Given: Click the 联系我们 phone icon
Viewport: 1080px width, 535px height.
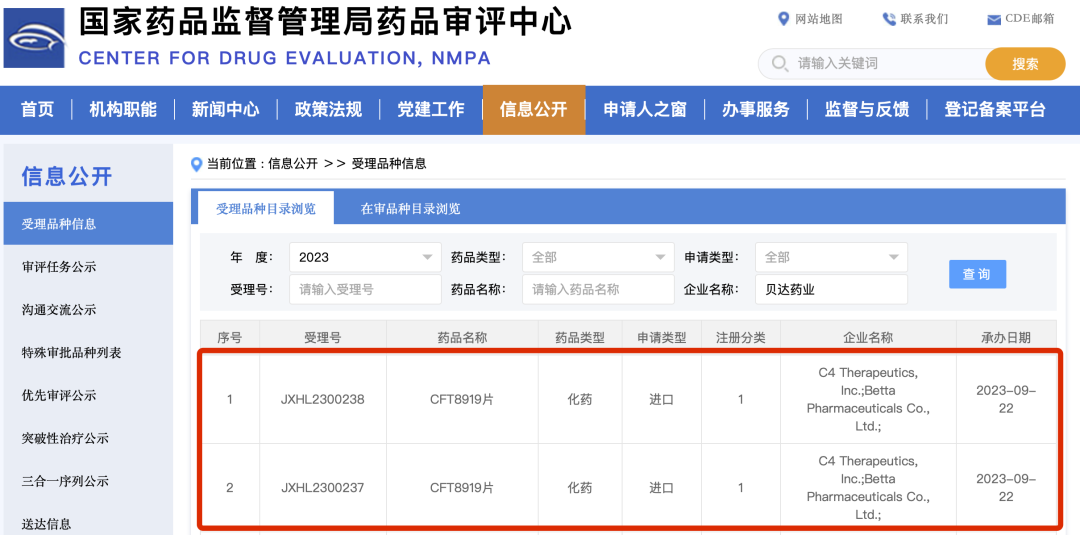Looking at the screenshot, I should [x=889, y=19].
